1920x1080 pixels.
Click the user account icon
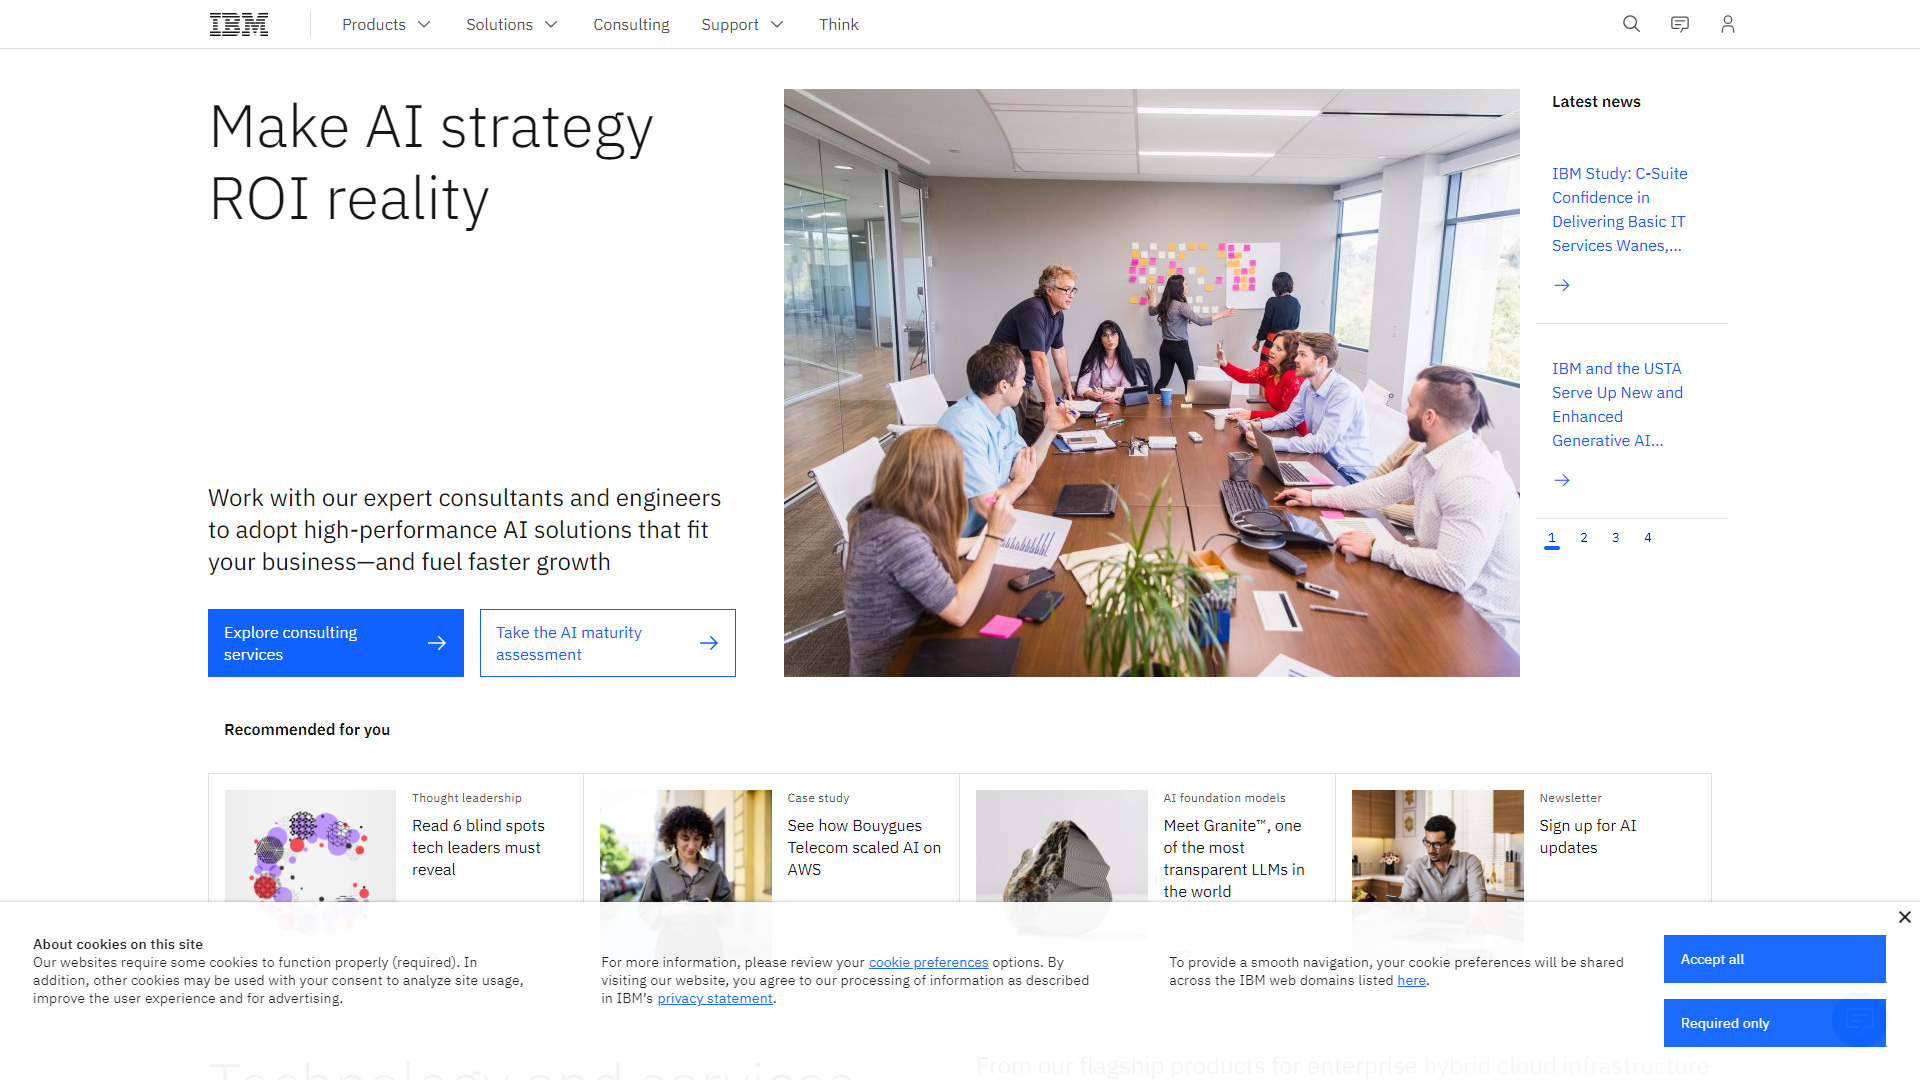(1727, 24)
